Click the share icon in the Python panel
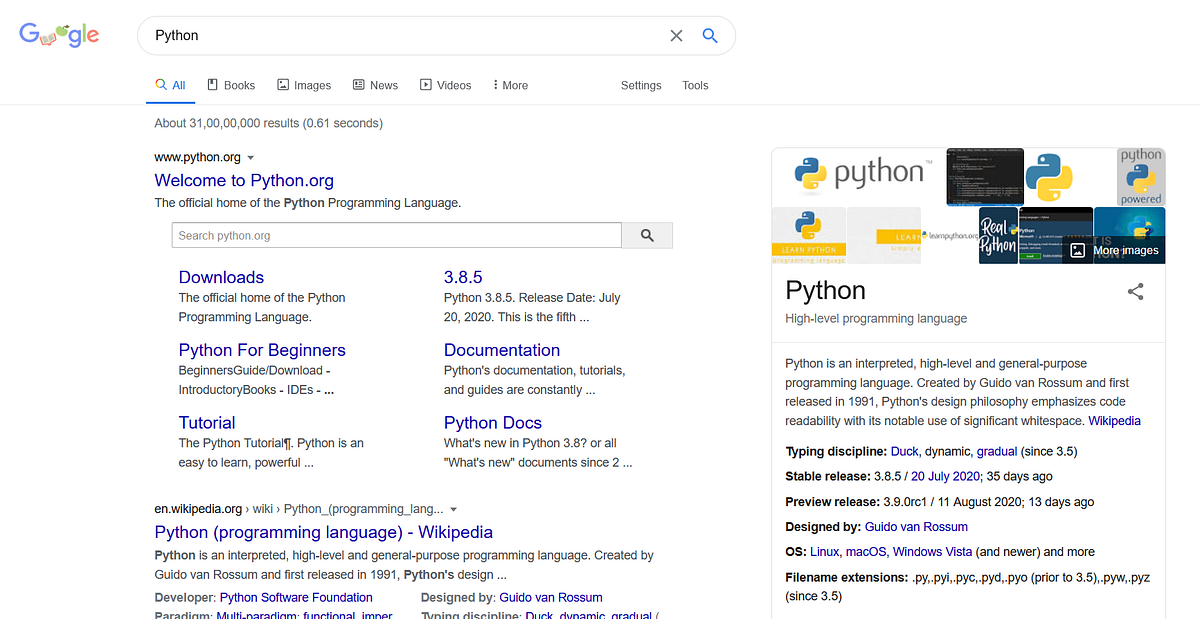The width and height of the screenshot is (1200, 619). coord(1135,291)
